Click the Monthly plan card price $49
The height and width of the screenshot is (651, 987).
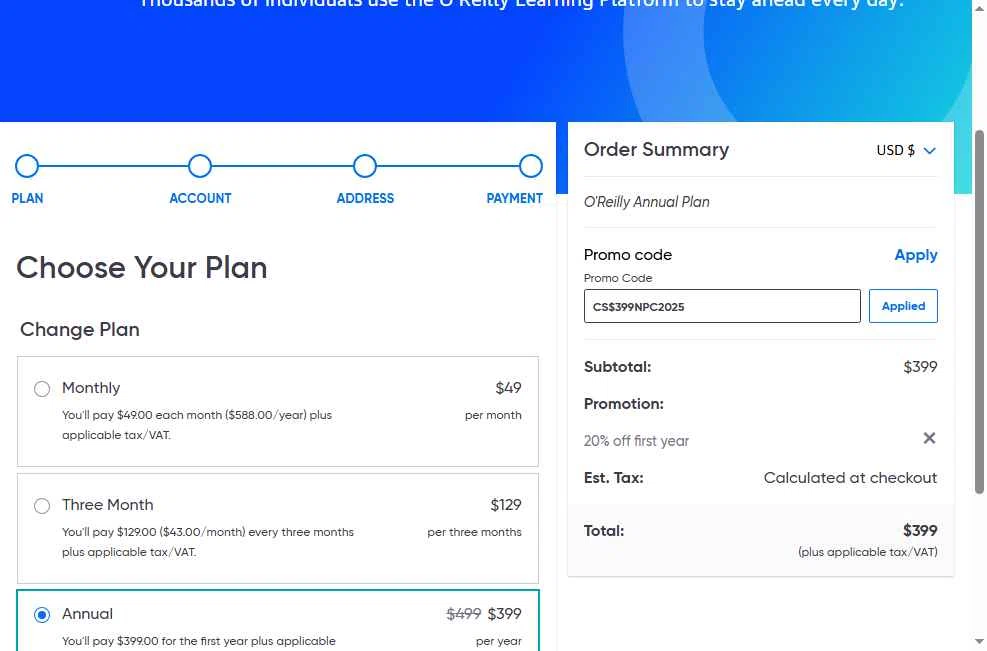(x=508, y=388)
